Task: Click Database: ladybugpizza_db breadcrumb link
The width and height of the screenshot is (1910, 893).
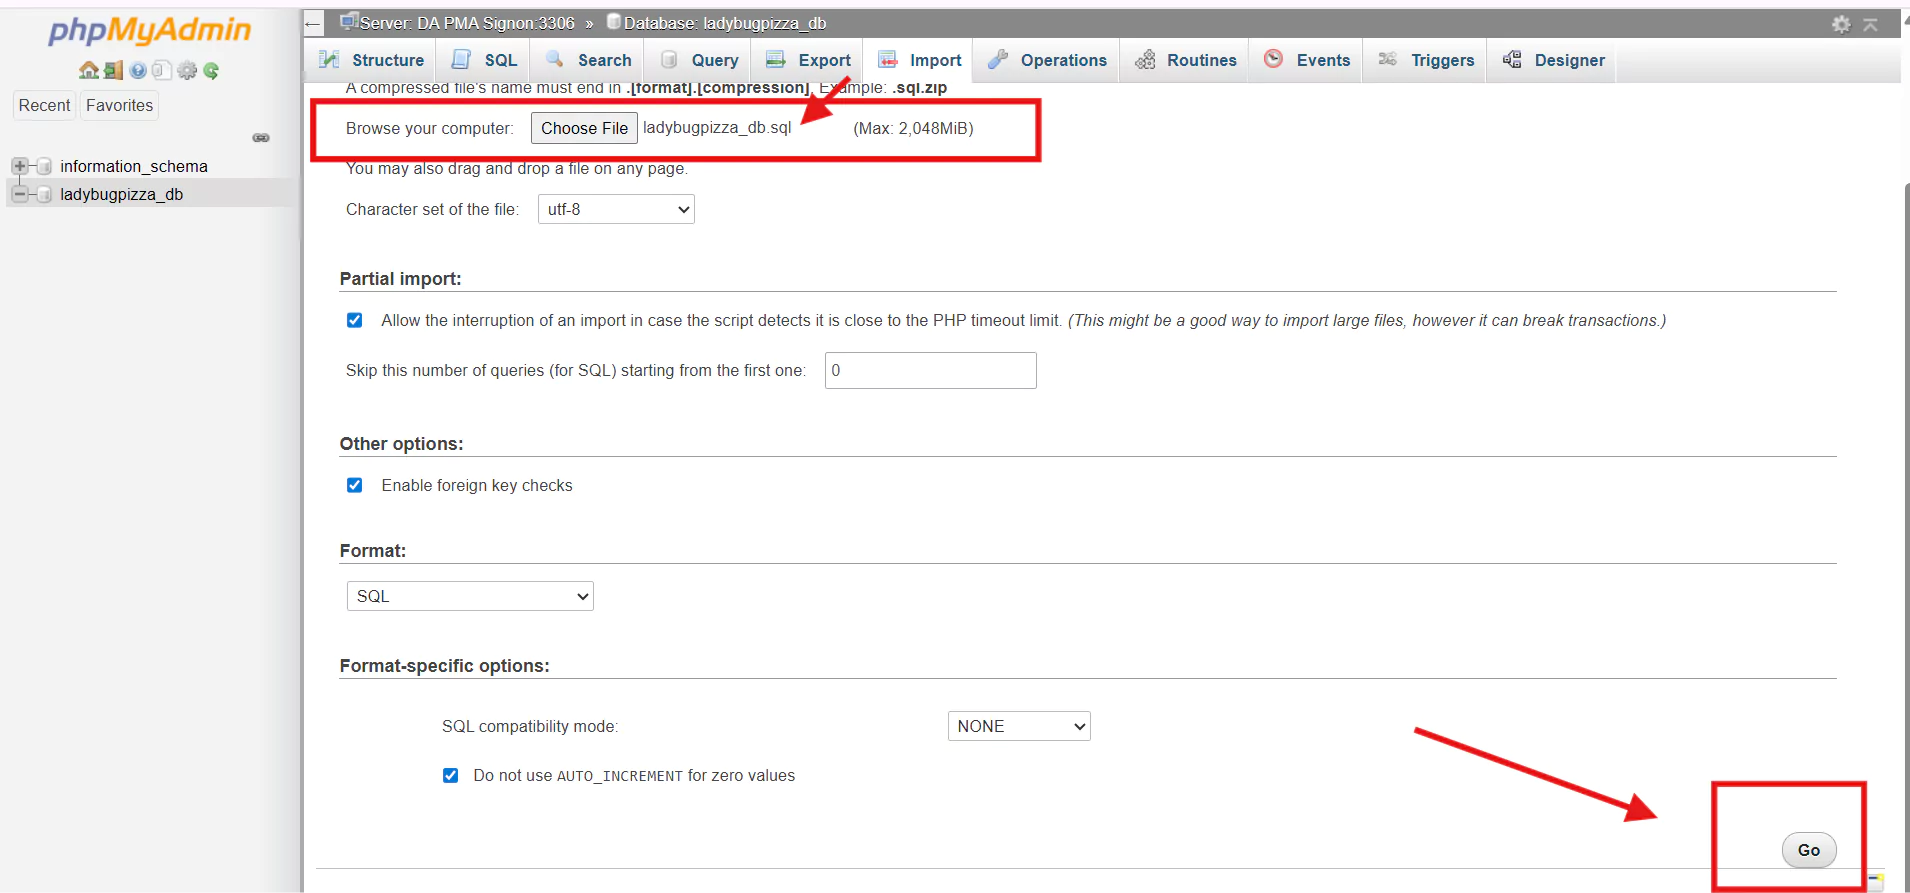Action: click(725, 23)
